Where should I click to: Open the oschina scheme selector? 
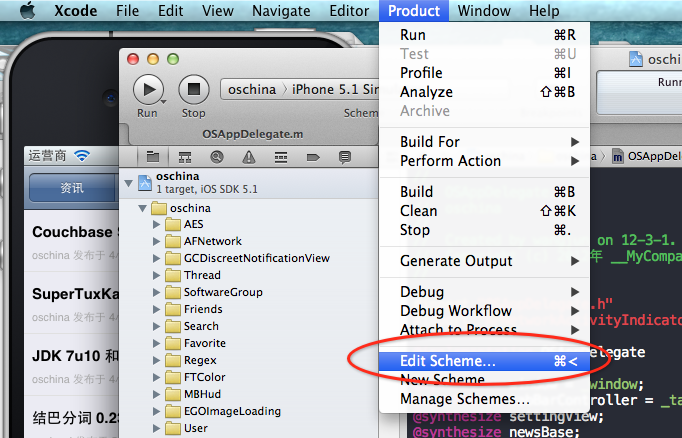(252, 90)
